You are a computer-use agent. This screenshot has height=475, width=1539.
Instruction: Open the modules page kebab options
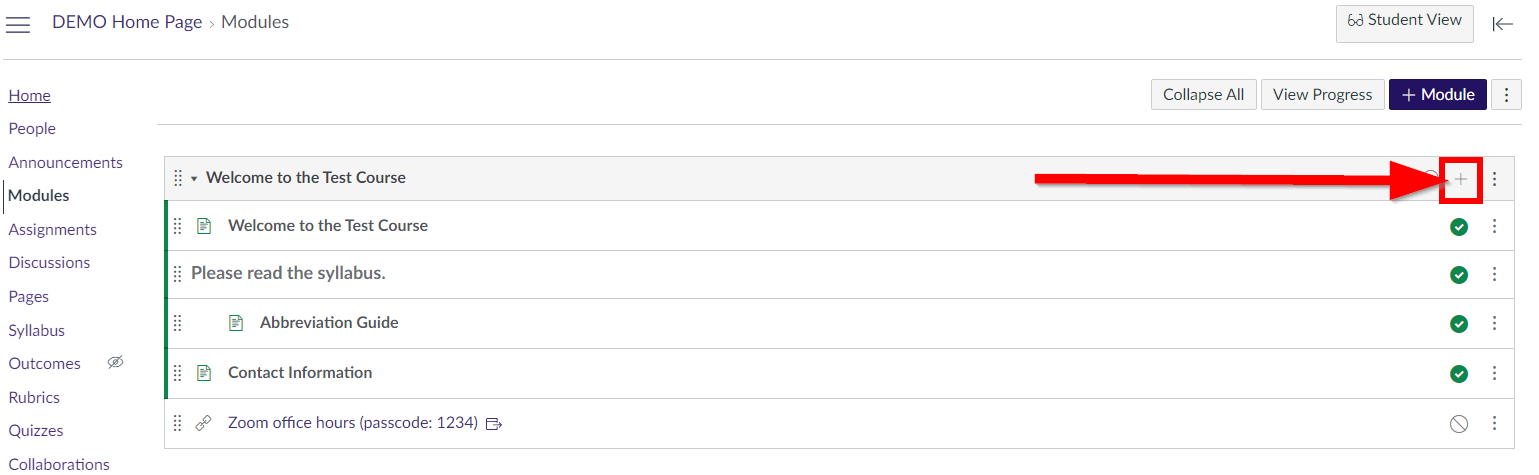pos(1506,95)
